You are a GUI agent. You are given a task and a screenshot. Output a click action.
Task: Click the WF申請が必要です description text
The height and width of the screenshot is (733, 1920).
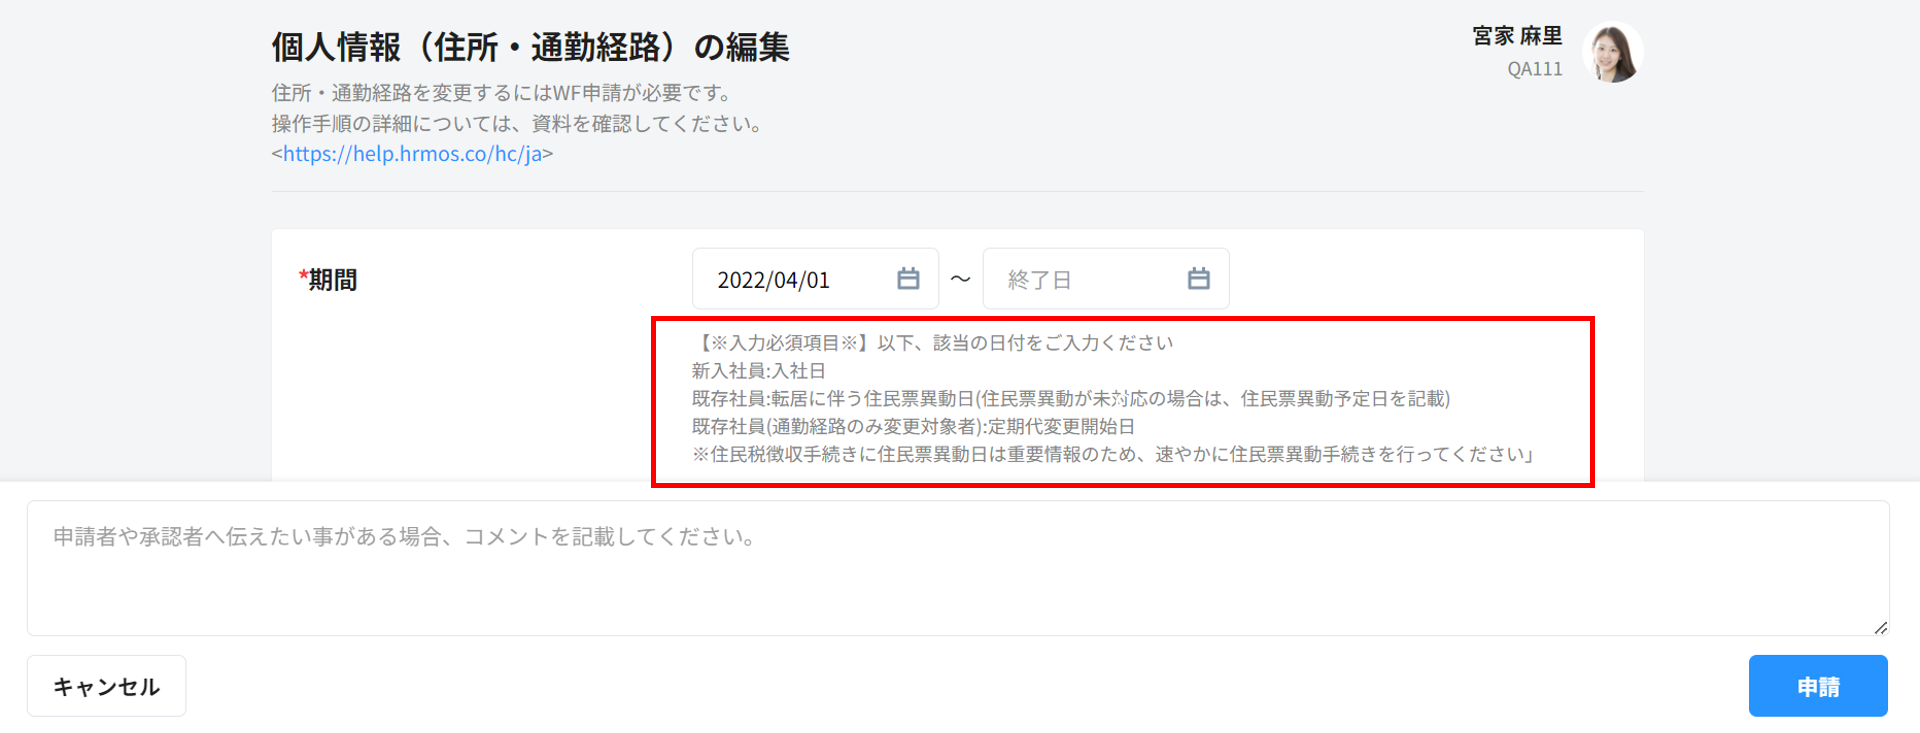(x=503, y=93)
